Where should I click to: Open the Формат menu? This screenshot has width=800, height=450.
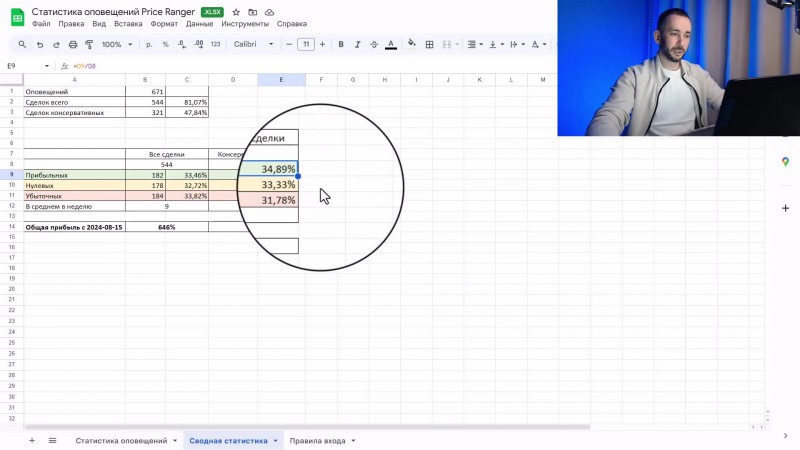coord(164,24)
